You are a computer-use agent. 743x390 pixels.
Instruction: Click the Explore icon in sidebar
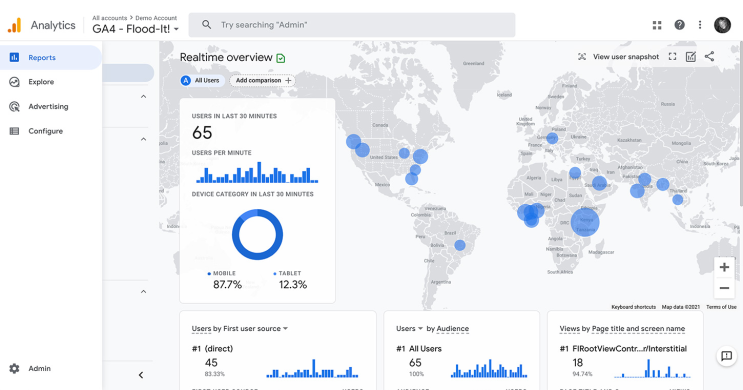point(14,82)
